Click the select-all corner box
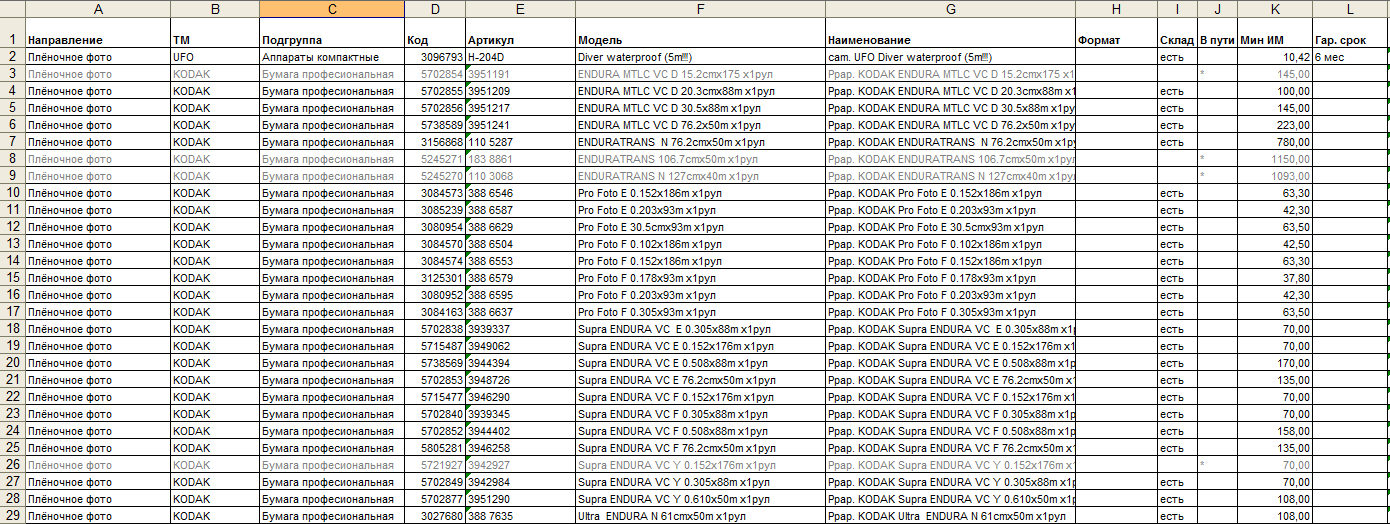Image resolution: width=1390 pixels, height=524 pixels. (x=13, y=9)
